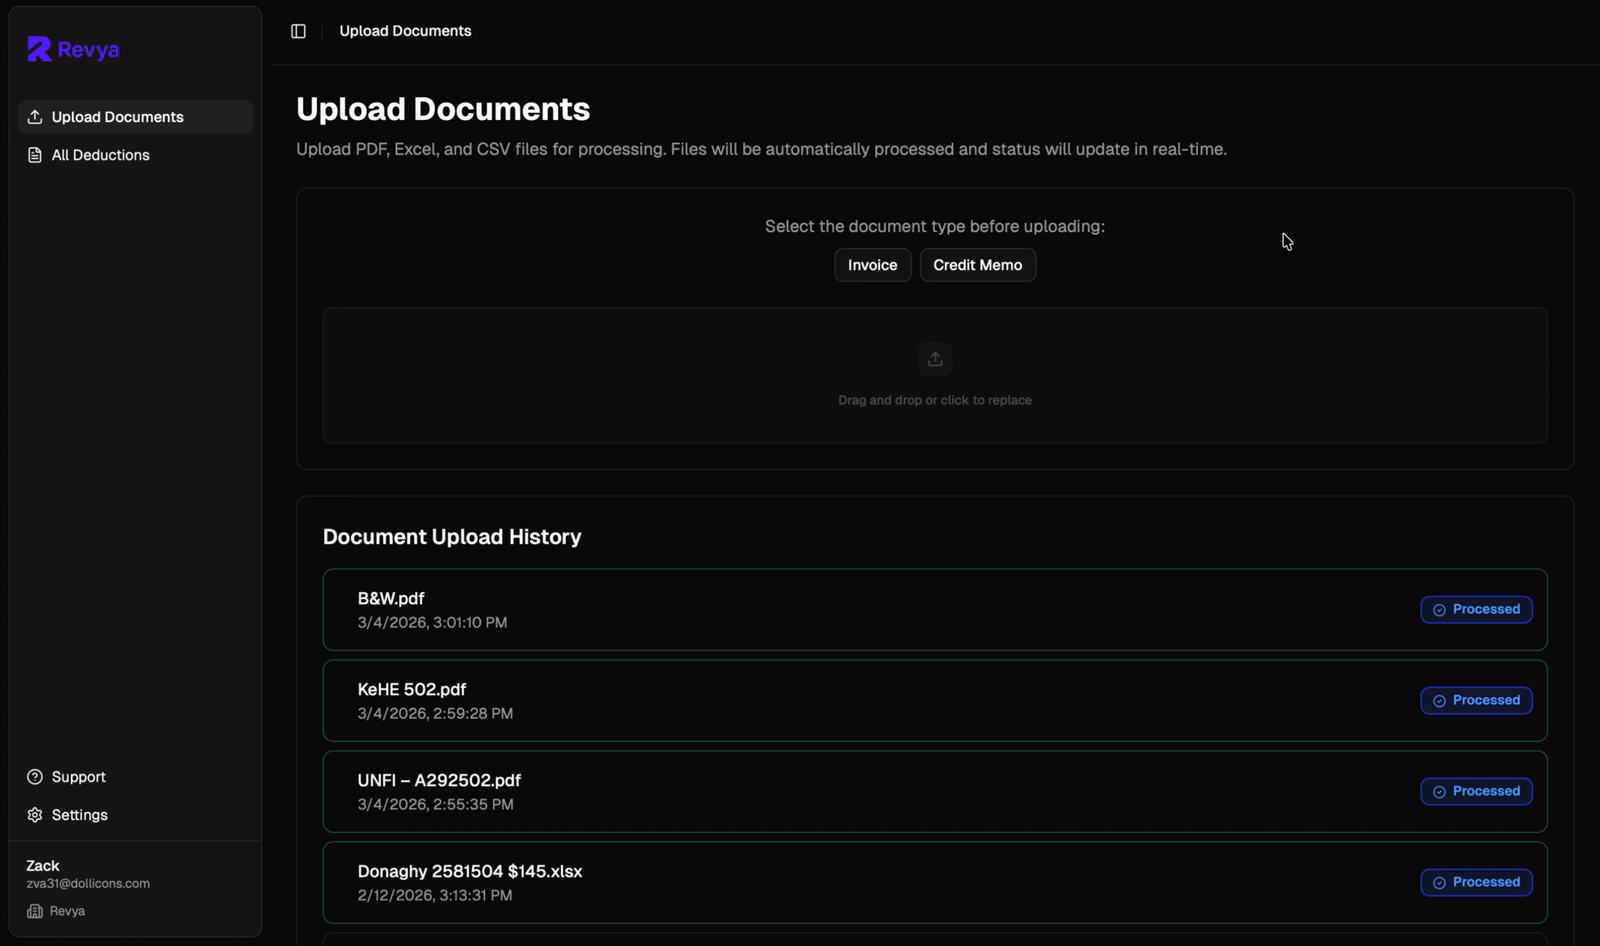The width and height of the screenshot is (1600, 946).
Task: Click the Processed badge on KeHE 502.pdf
Action: pos(1476,700)
